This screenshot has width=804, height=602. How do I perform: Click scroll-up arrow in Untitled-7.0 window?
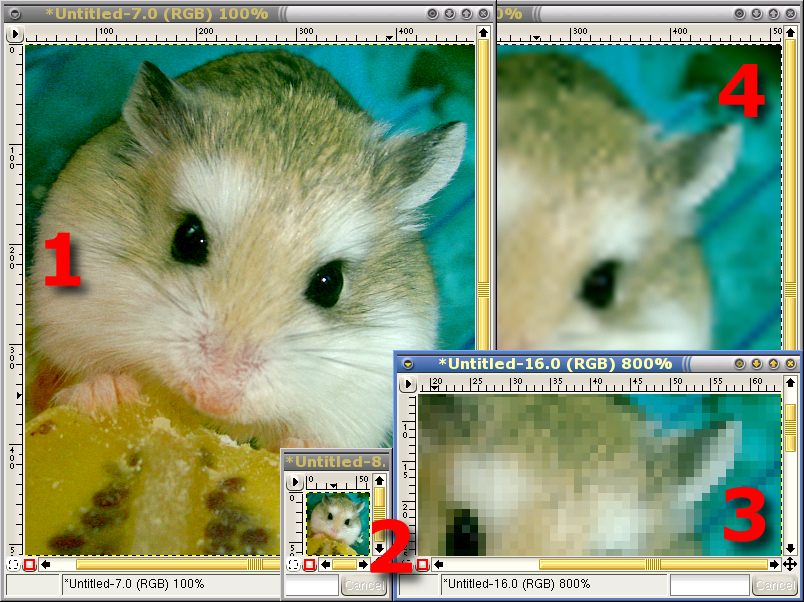coord(483,33)
